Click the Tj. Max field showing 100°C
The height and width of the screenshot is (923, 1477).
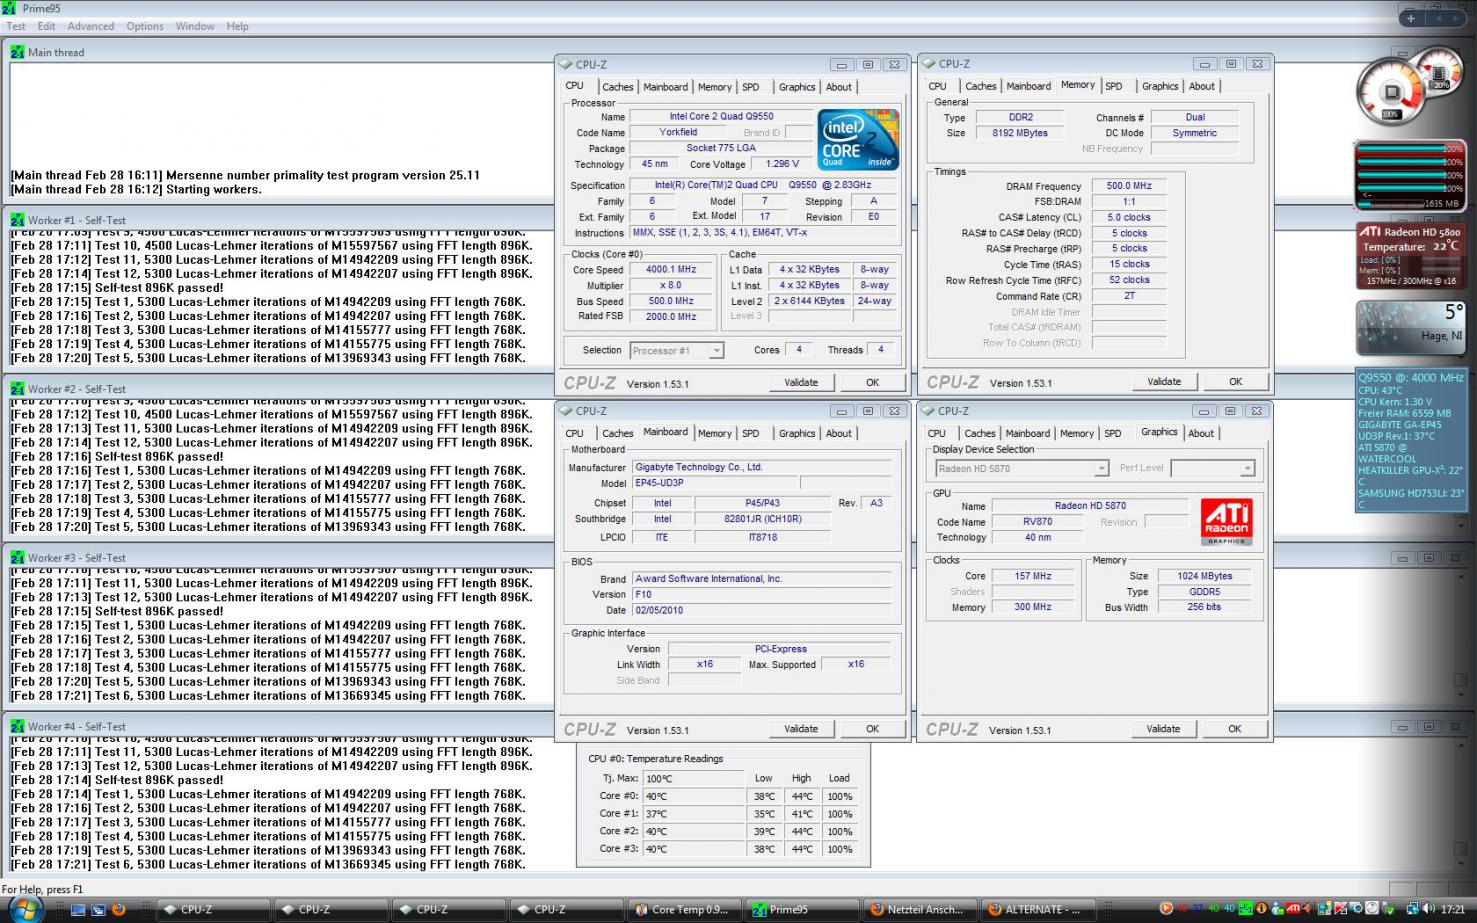694,779
